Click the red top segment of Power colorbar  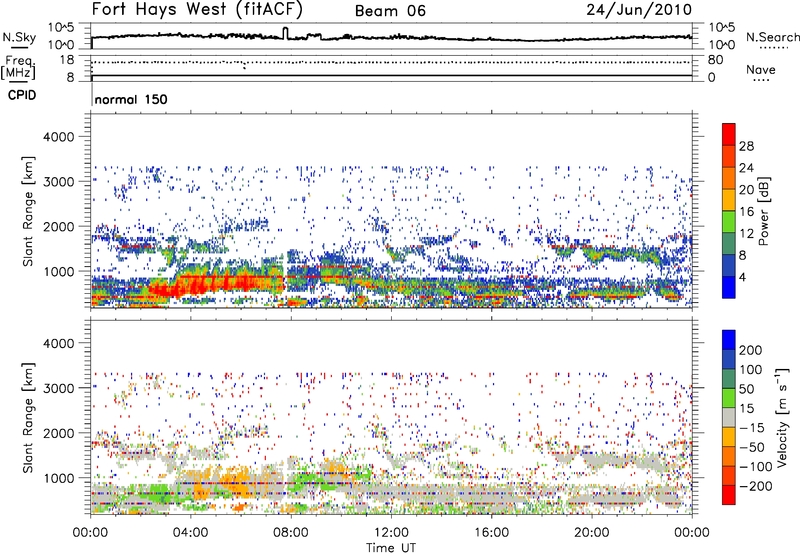pos(729,135)
